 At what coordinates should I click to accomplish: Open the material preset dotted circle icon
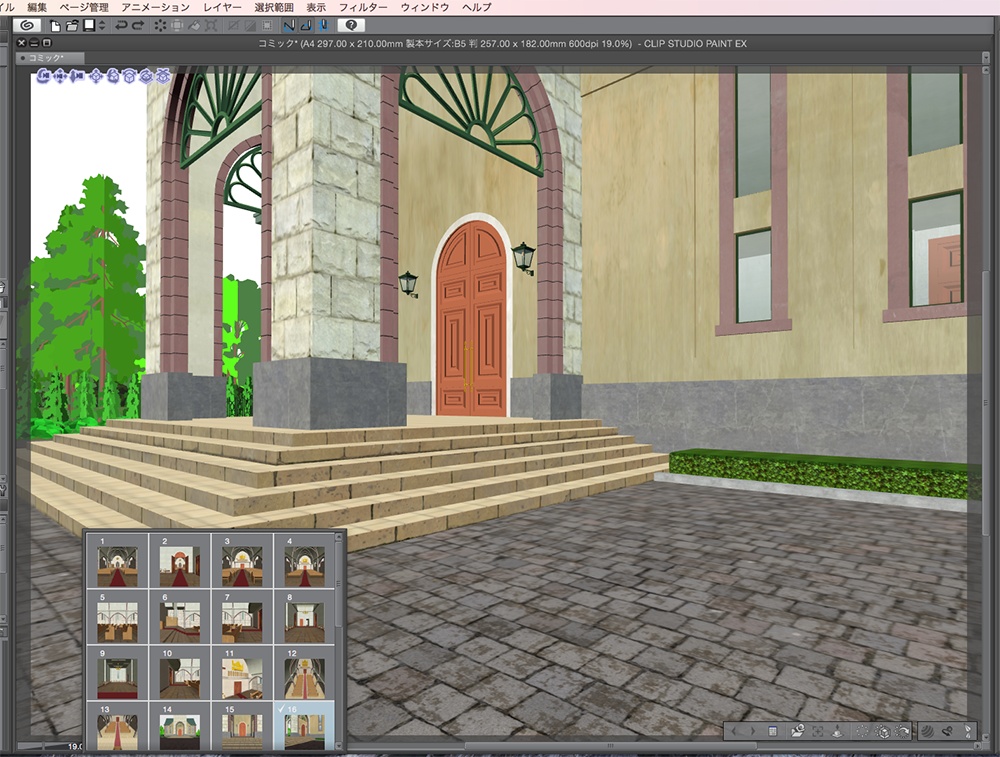click(x=862, y=731)
